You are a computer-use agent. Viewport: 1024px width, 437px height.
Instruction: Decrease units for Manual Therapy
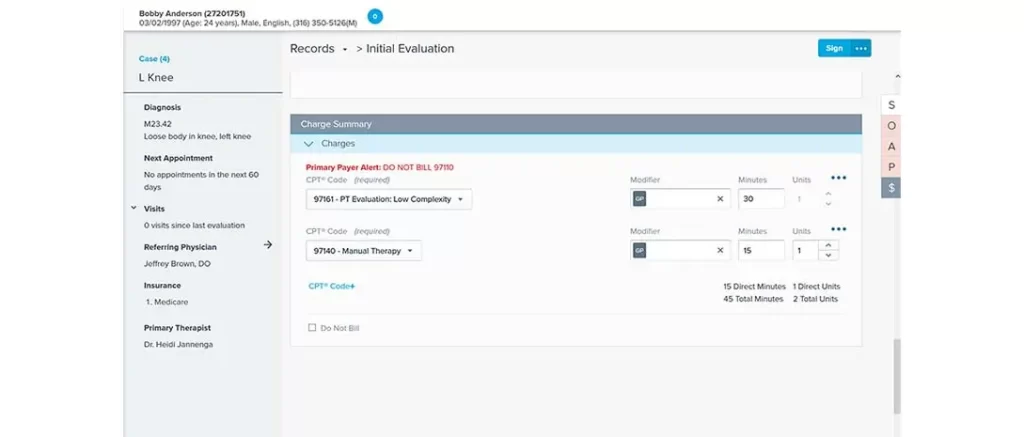click(828, 255)
